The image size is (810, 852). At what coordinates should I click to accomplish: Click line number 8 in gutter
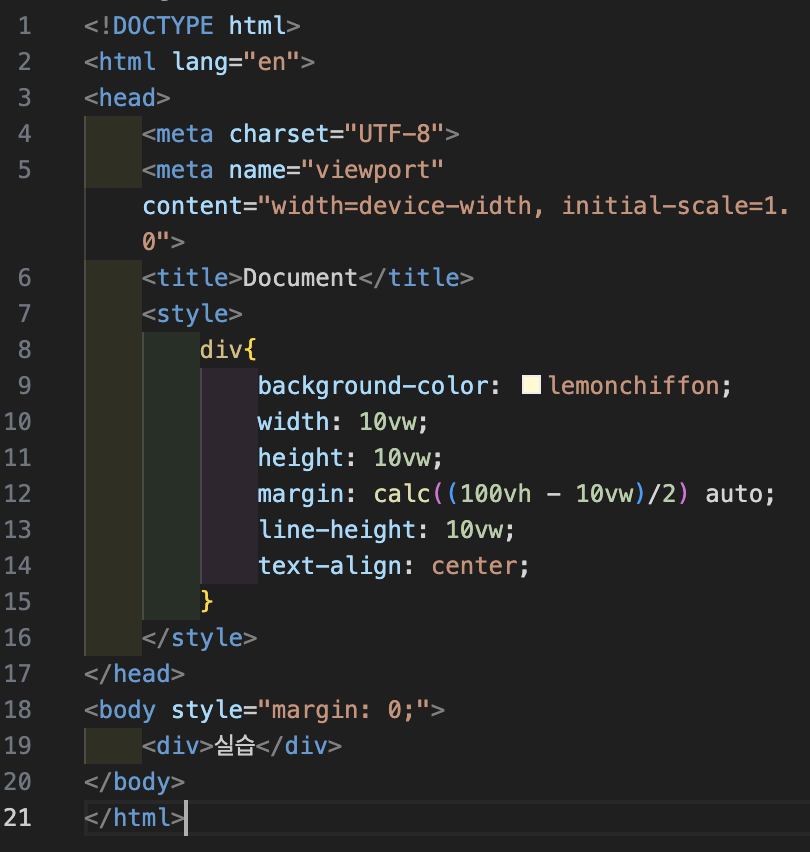(x=24, y=349)
